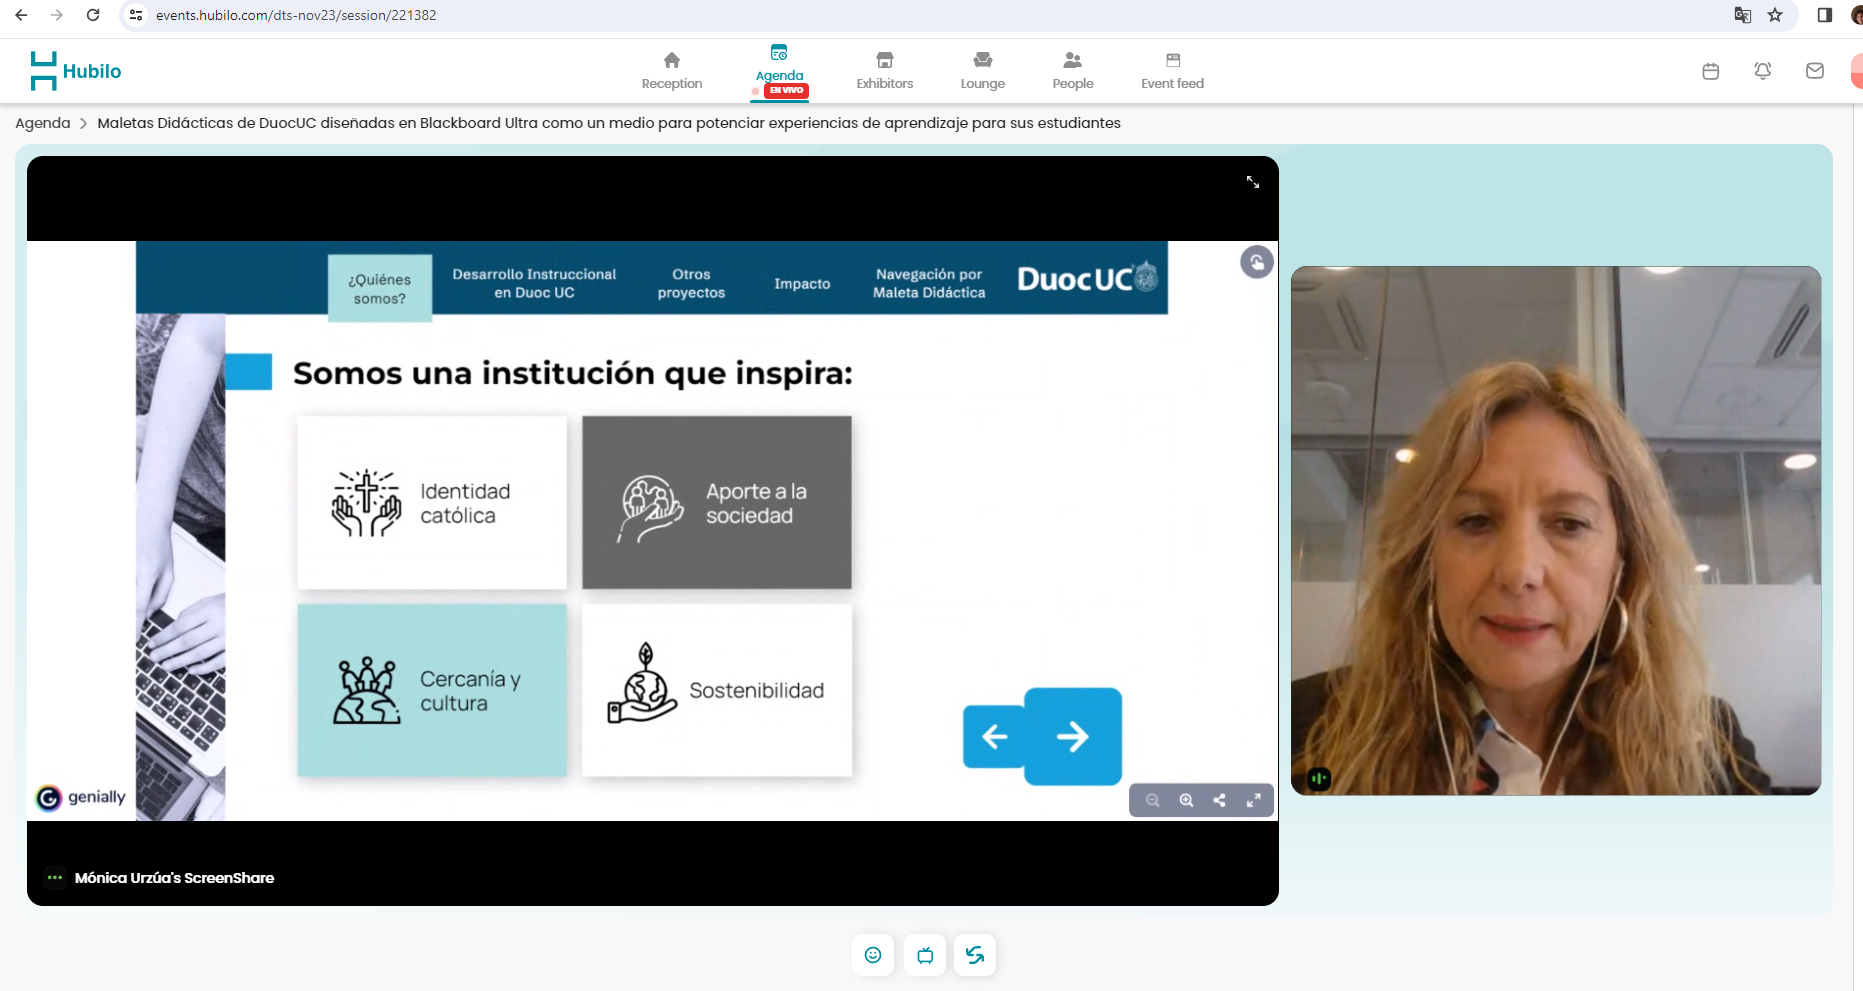This screenshot has width=1863, height=991.
Task: Open the Lounge tab
Action: [983, 71]
